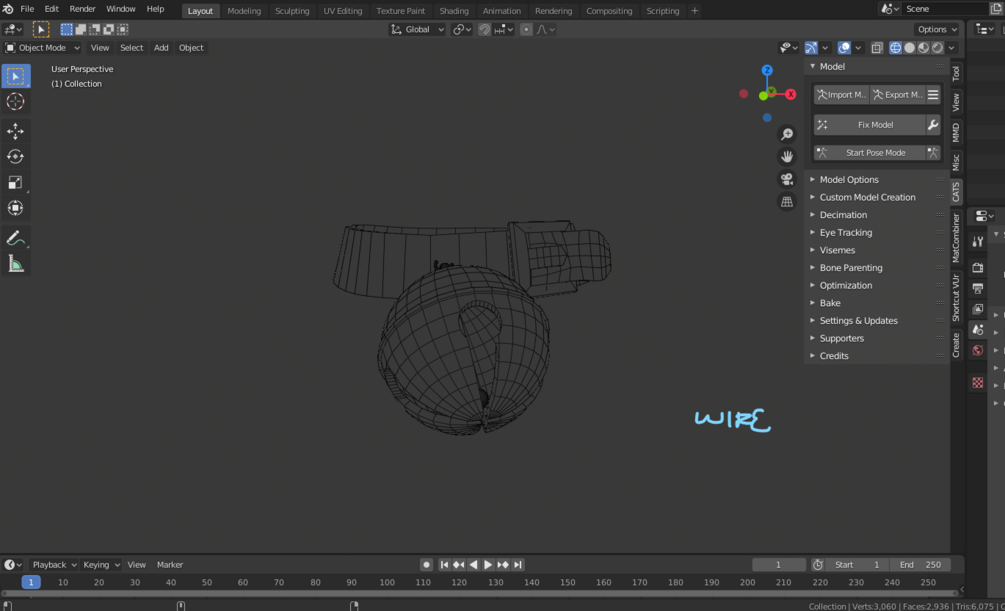This screenshot has width=1005, height=611.
Task: Click the tweak selection cursor icon
Action: [40, 29]
